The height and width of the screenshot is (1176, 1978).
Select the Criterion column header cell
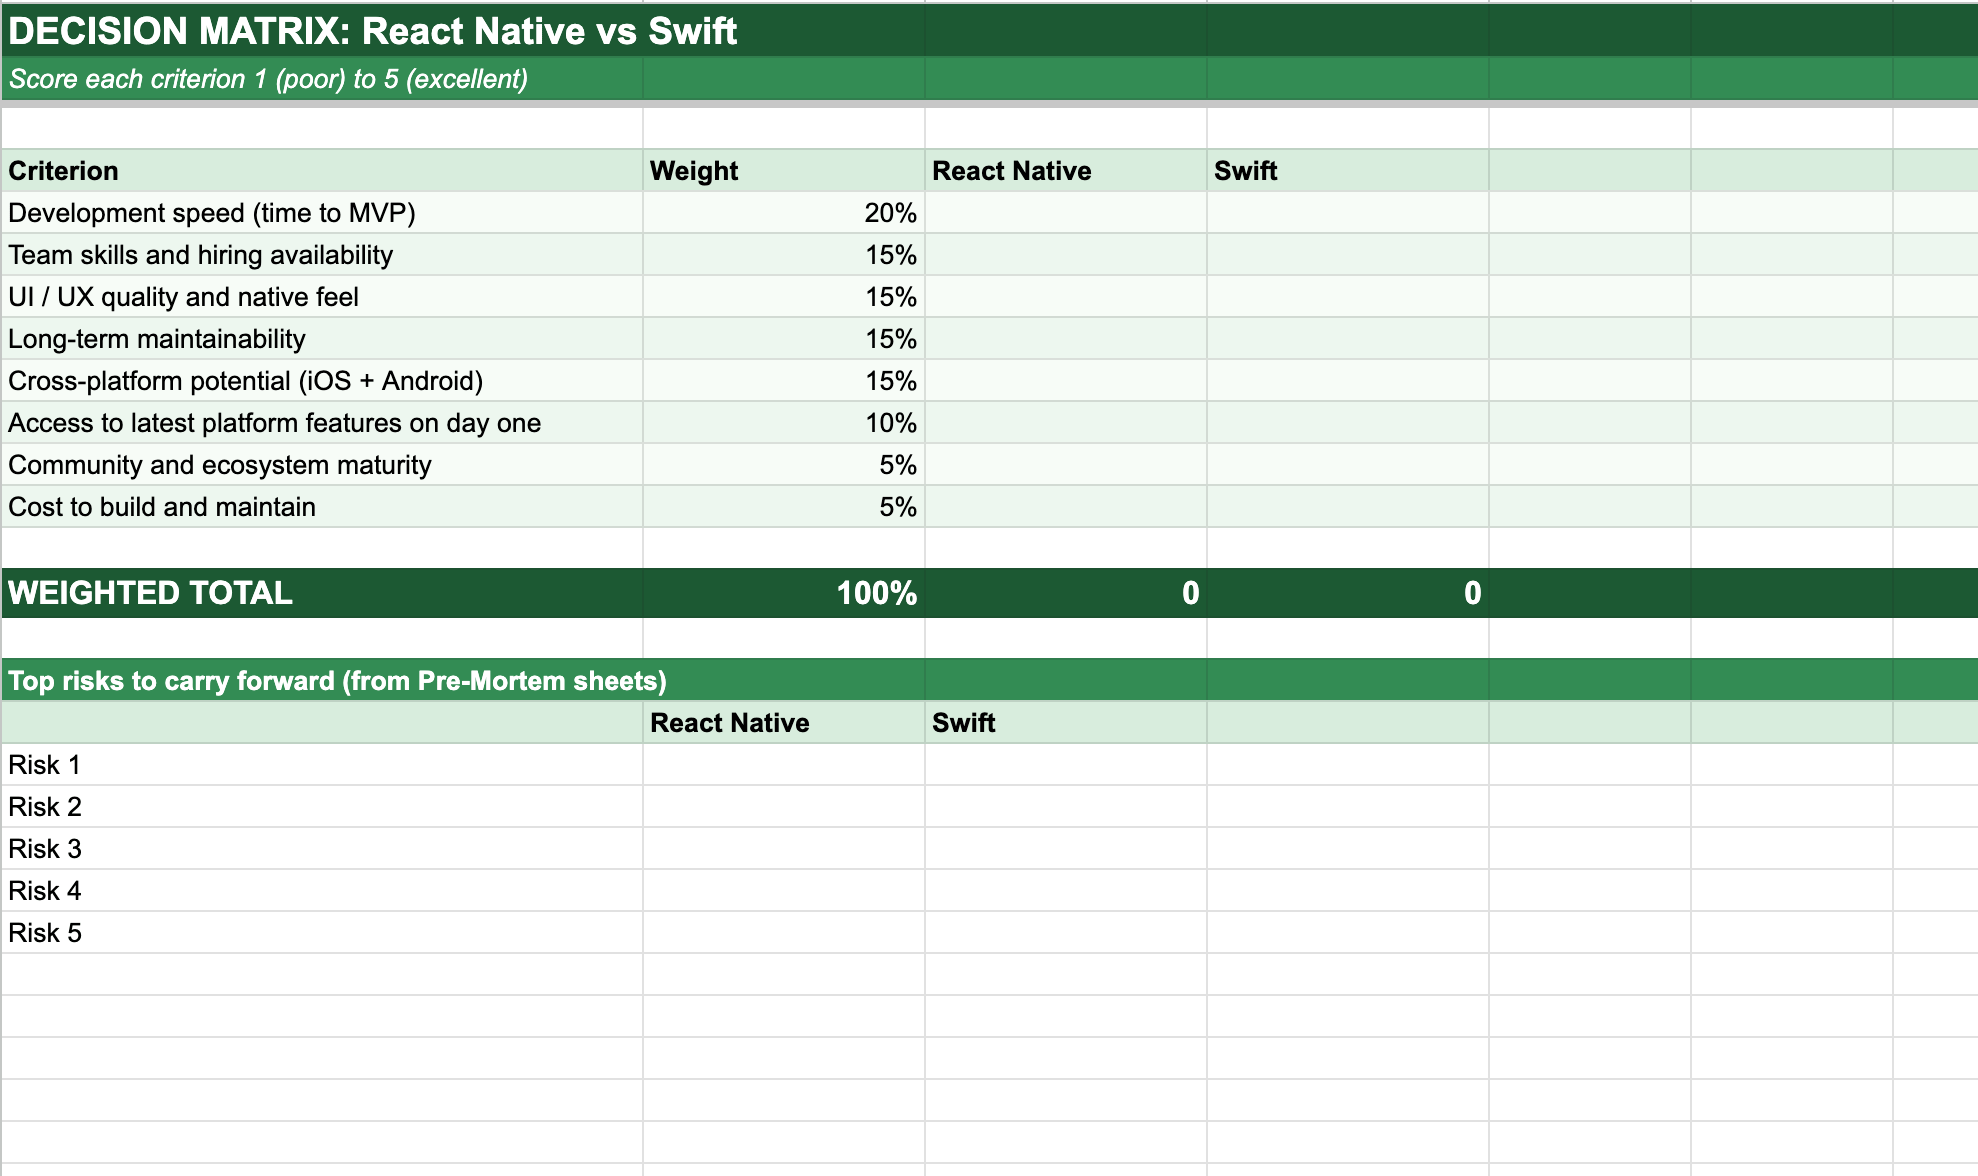322,171
